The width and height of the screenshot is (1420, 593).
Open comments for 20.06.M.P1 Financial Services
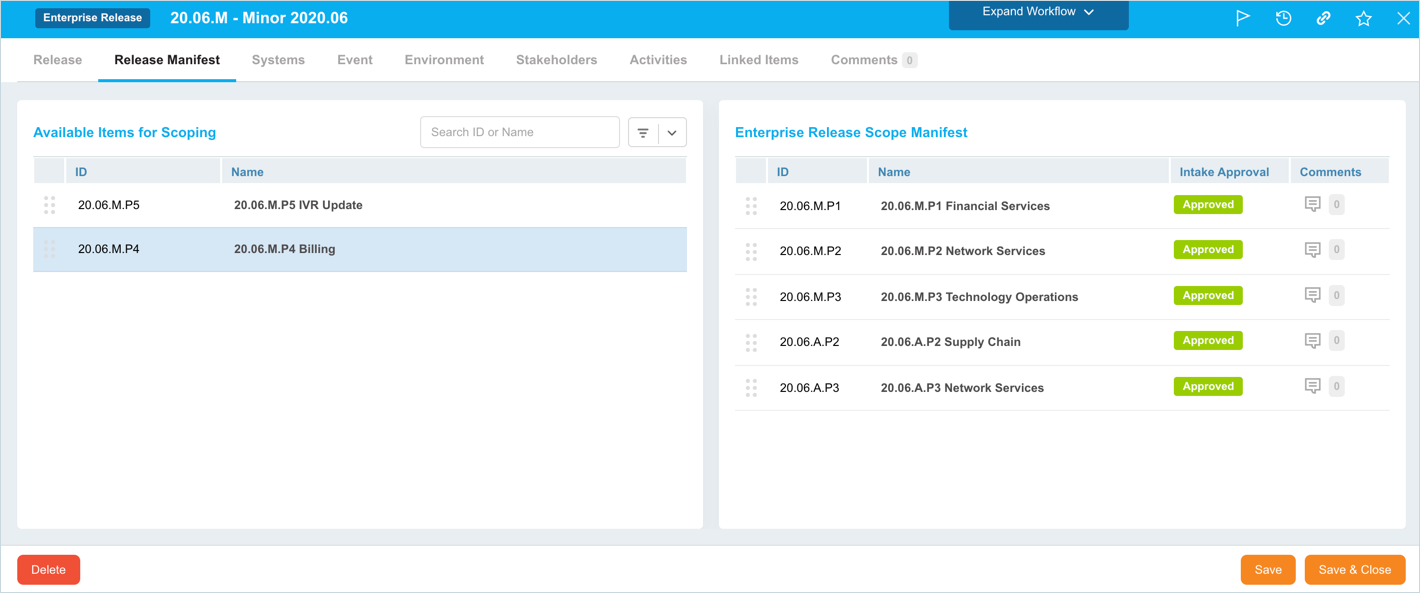point(1313,205)
